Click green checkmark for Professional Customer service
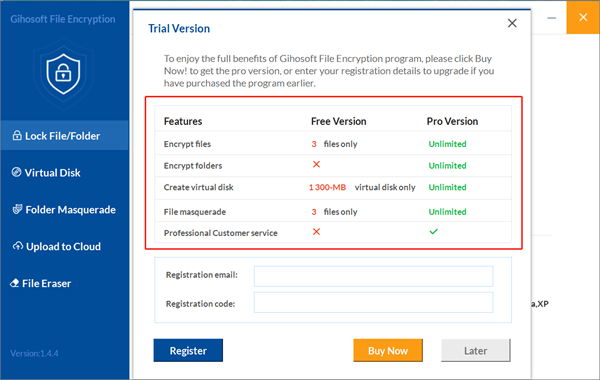 433,232
